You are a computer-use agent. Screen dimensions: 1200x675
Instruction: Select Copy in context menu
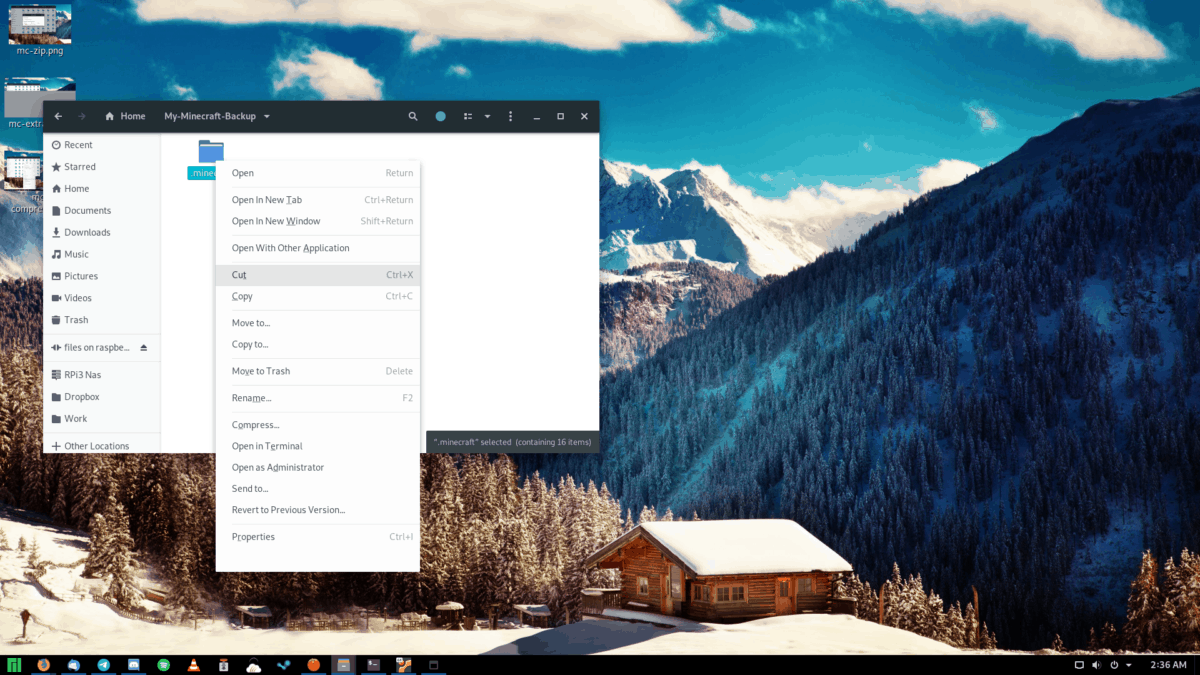(x=318, y=296)
